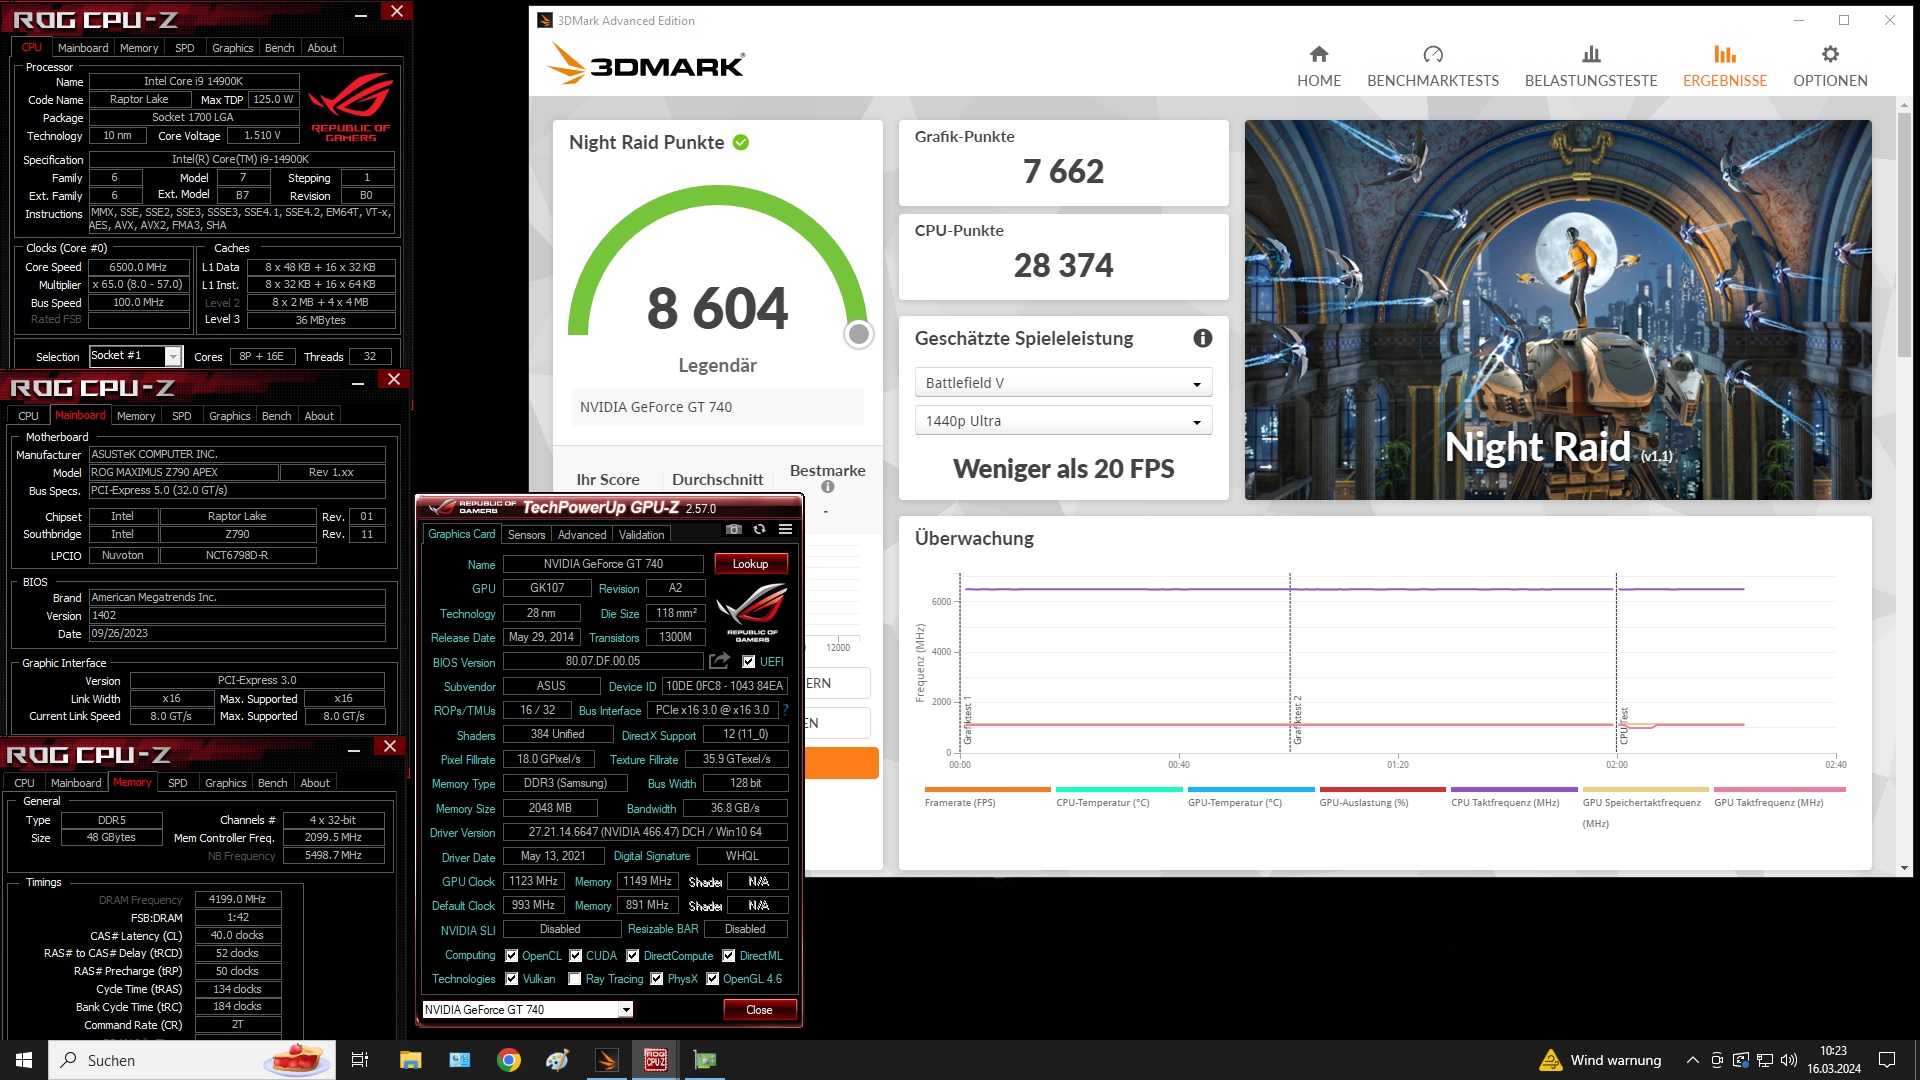Click the GPU-Temperatur blue legend swatch
The image size is (1920, 1080).
[1250, 789]
